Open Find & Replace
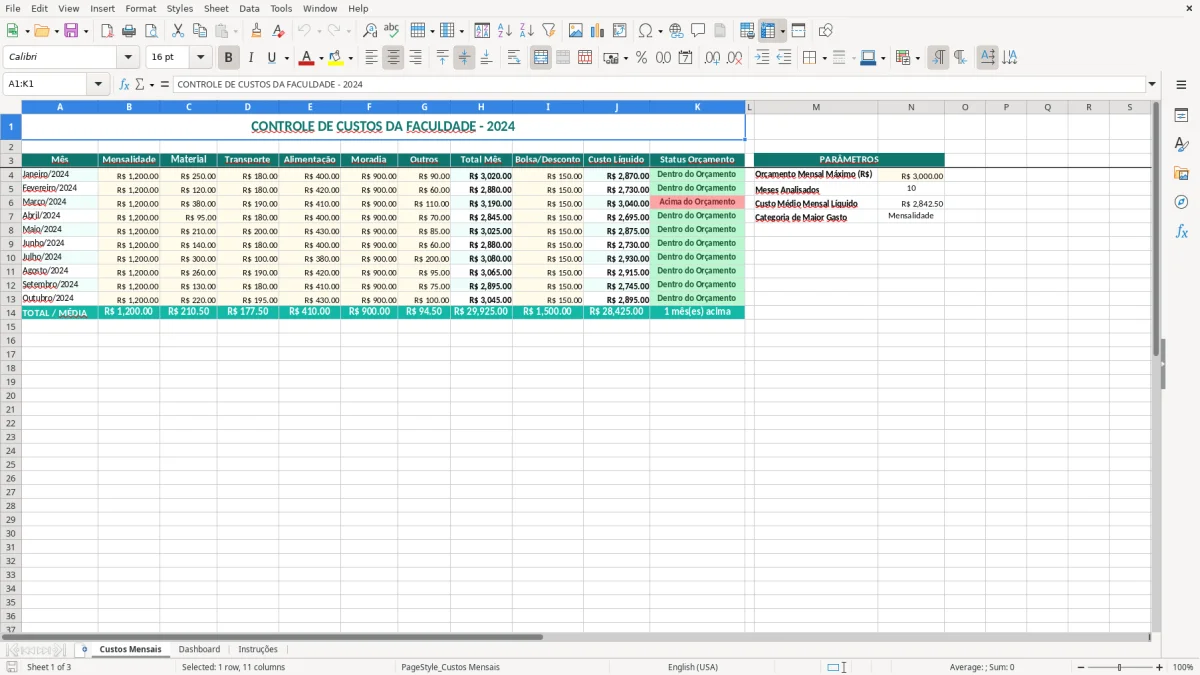1200x675 pixels. click(370, 31)
